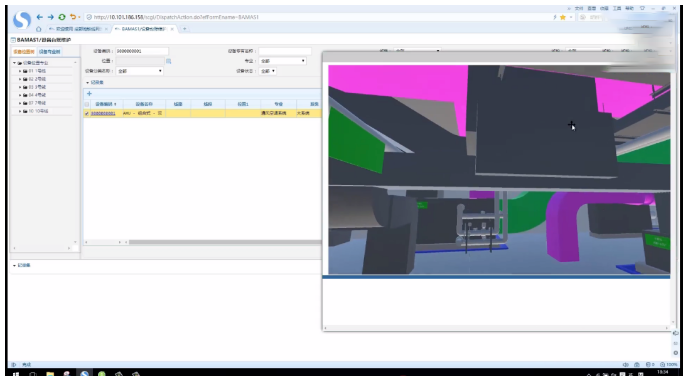Toggle the bottom 记录集 section arrow
689x380 pixels.
click(x=15, y=265)
